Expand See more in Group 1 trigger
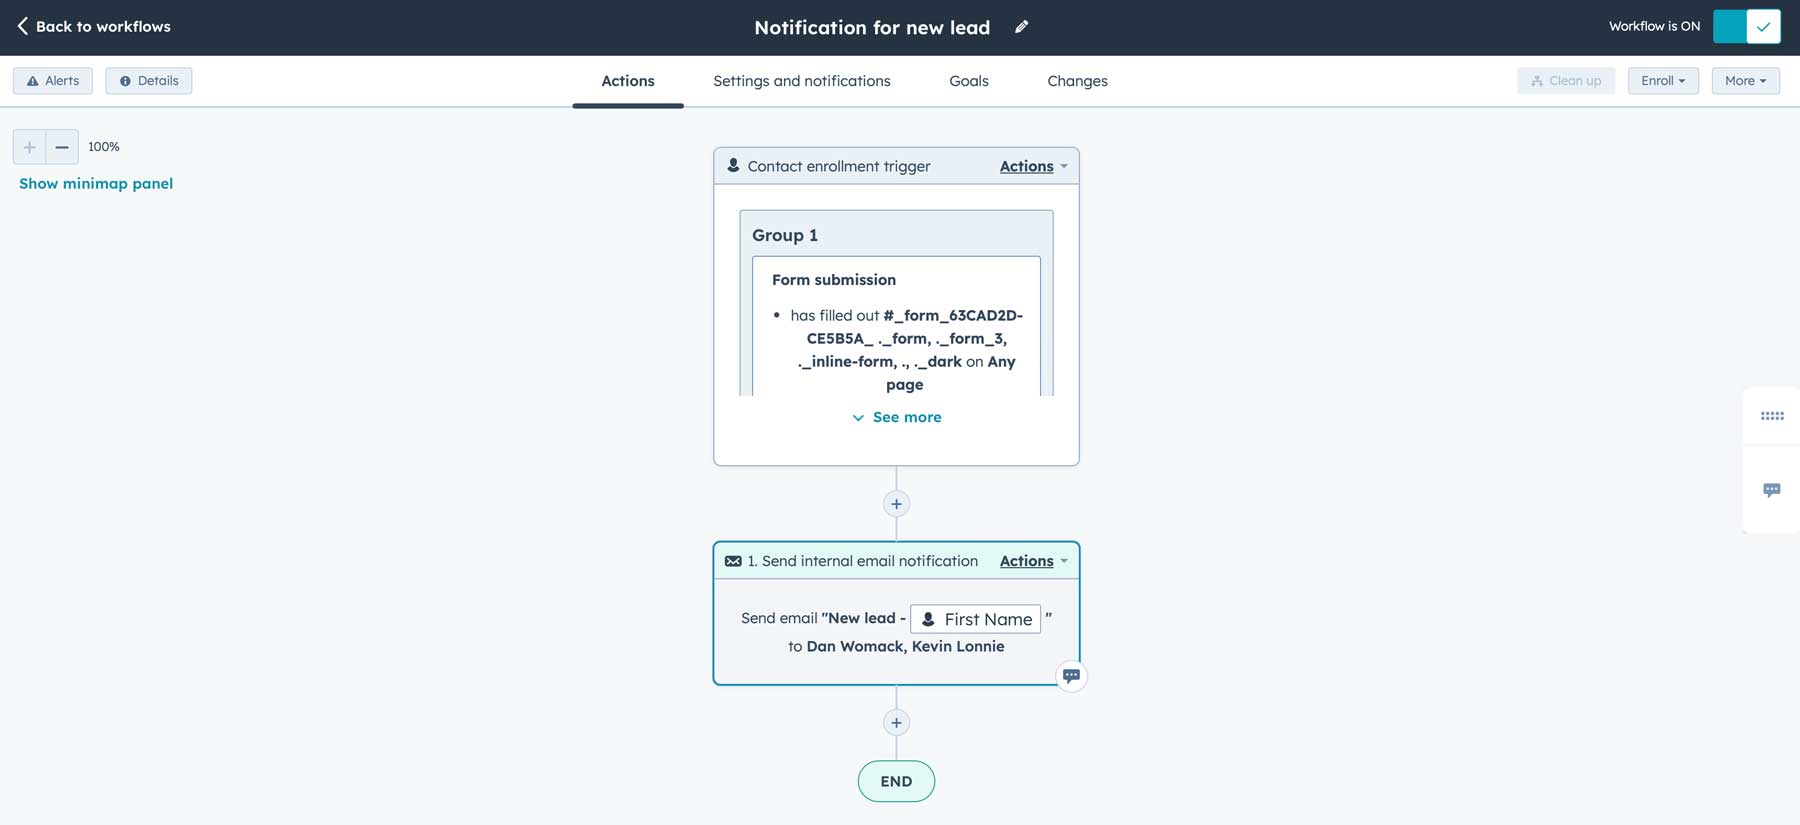This screenshot has height=825, width=1800. [x=897, y=417]
